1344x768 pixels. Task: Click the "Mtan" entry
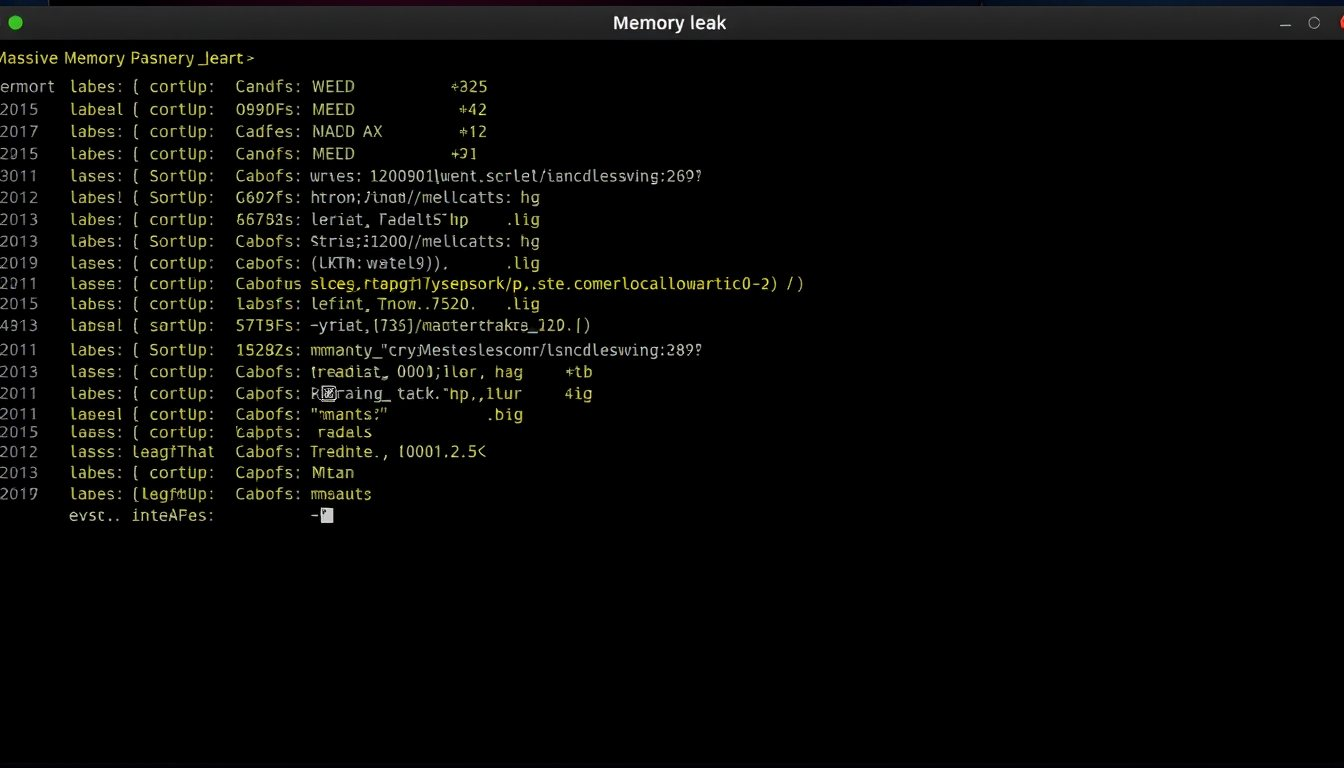pos(332,473)
